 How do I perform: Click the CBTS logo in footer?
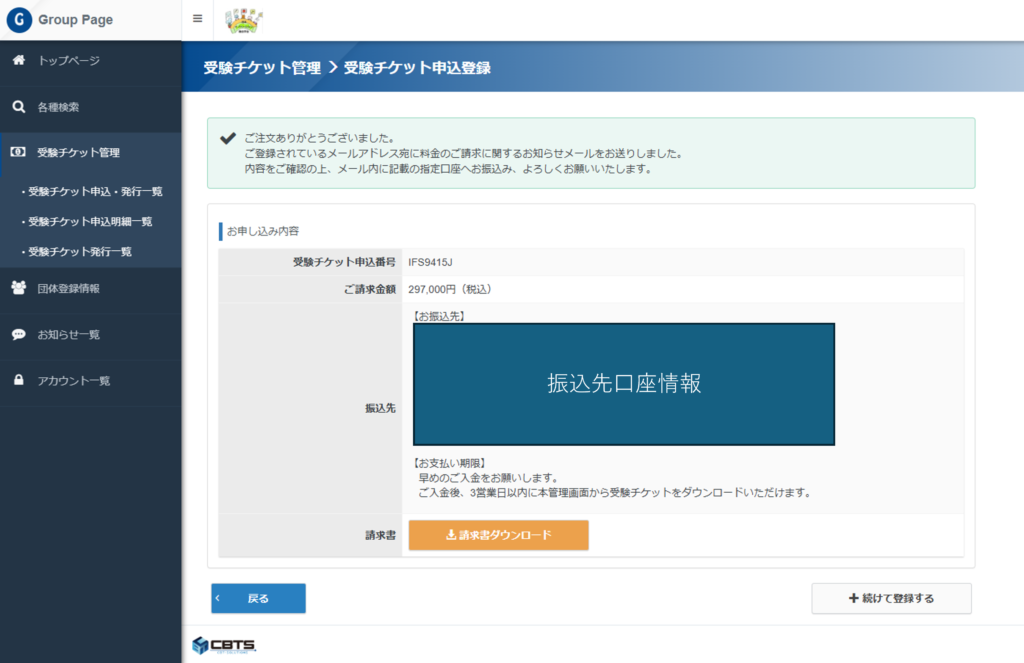pyautogui.click(x=224, y=645)
